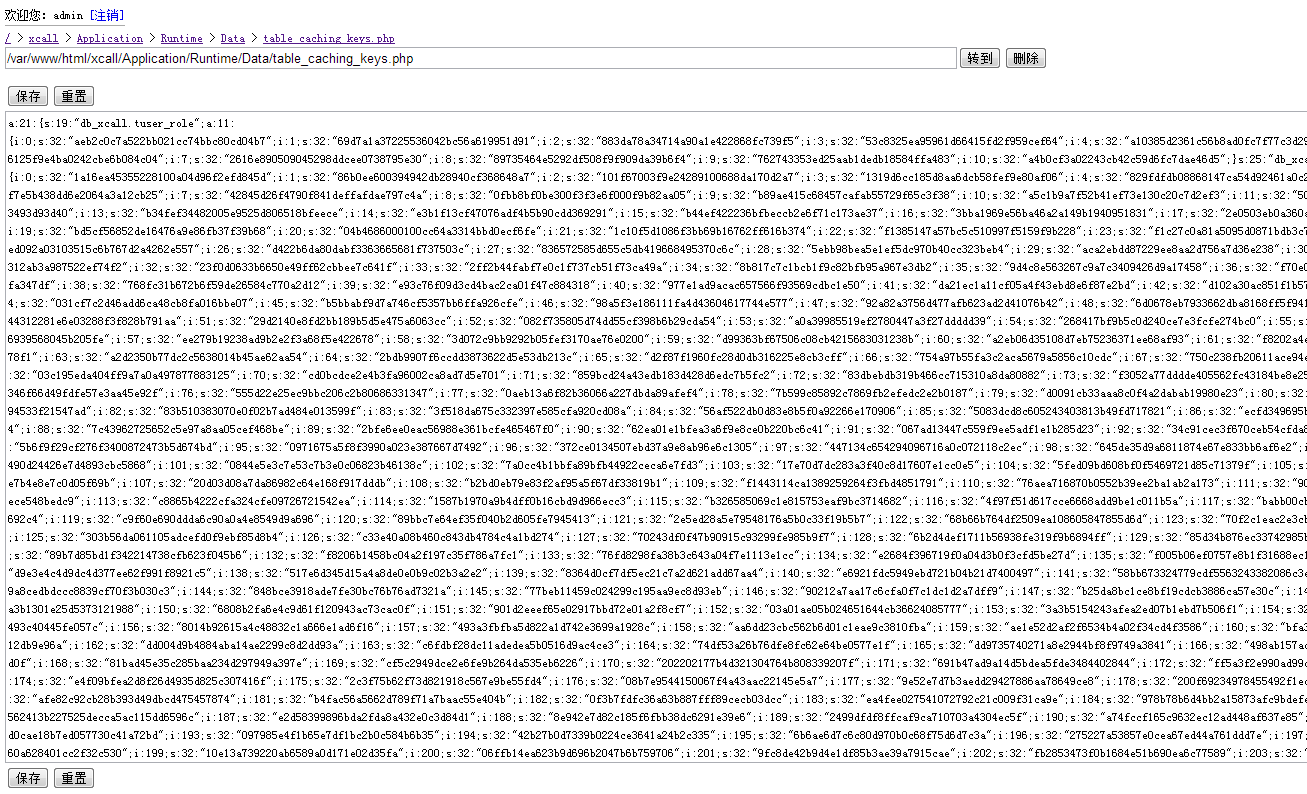
Task: Open the Runtime breadcrumb link
Action: (182, 38)
